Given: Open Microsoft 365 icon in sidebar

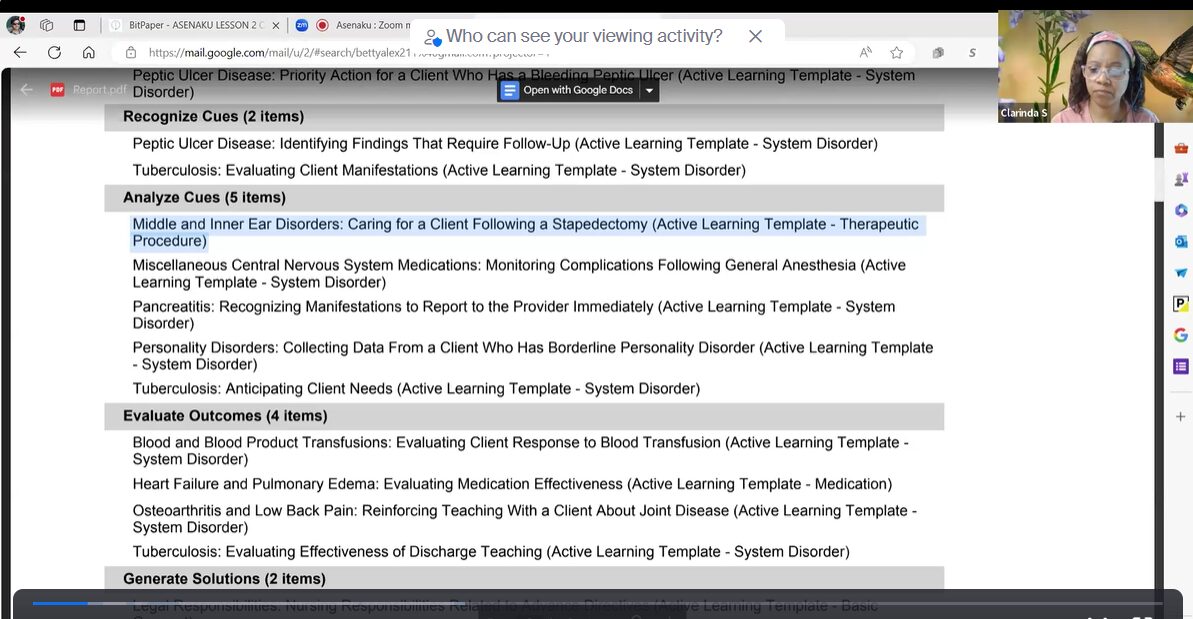Looking at the screenshot, I should click(x=1181, y=210).
